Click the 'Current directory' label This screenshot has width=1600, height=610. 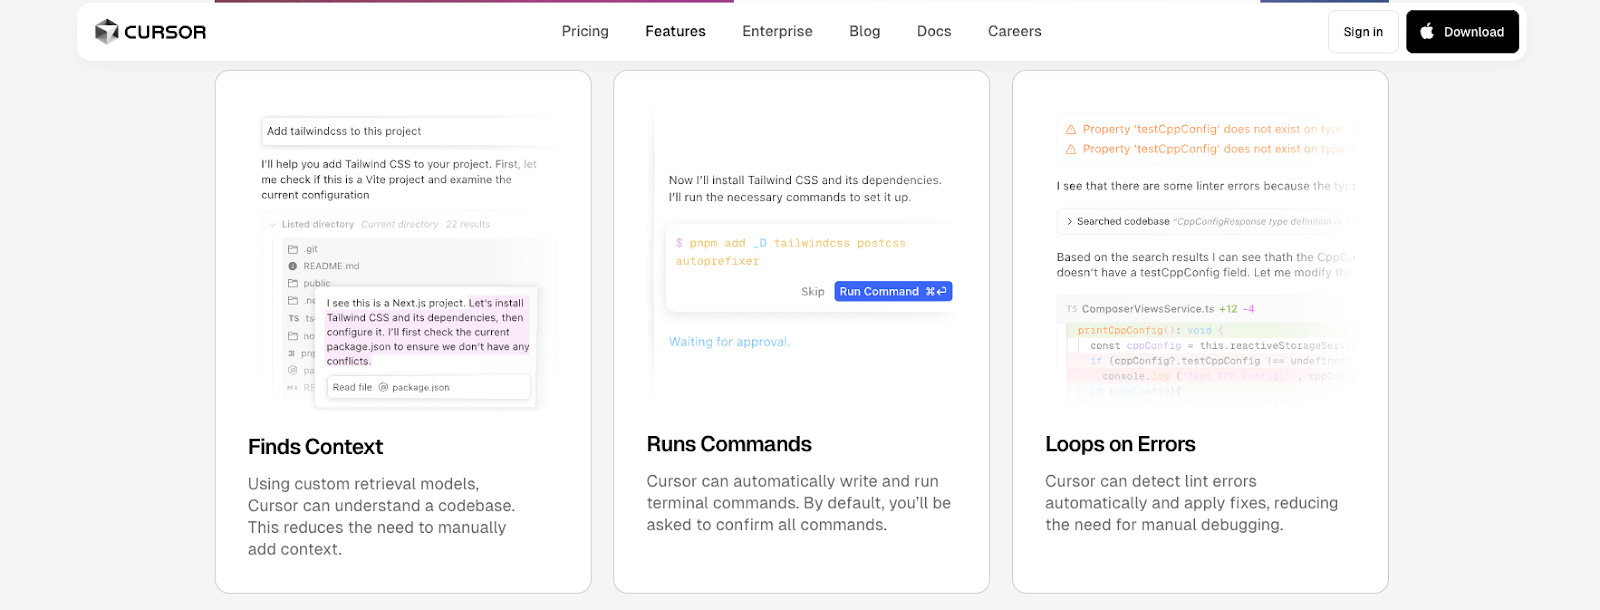(399, 224)
